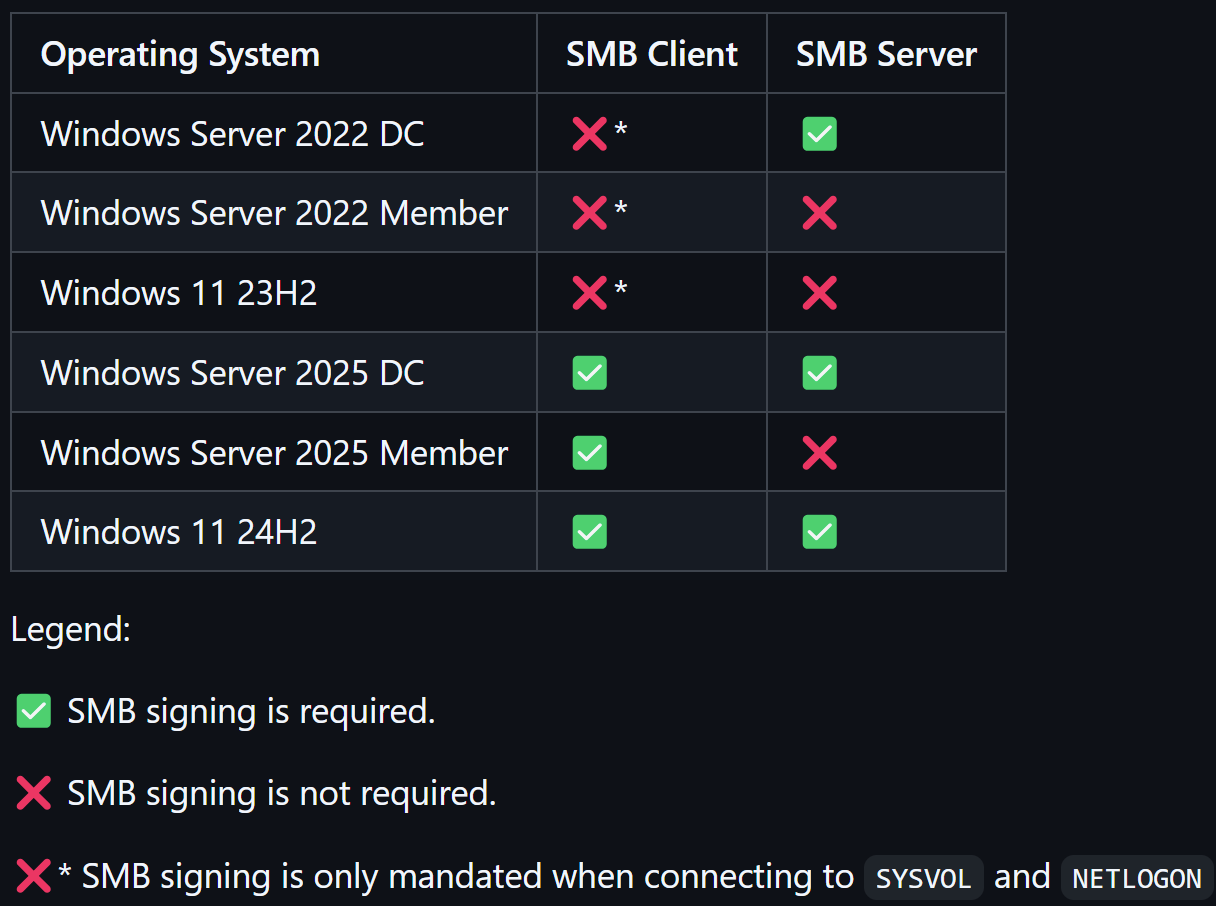Click the NETLOGON code label
Image resolution: width=1216 pixels, height=906 pixels.
click(x=1137, y=878)
